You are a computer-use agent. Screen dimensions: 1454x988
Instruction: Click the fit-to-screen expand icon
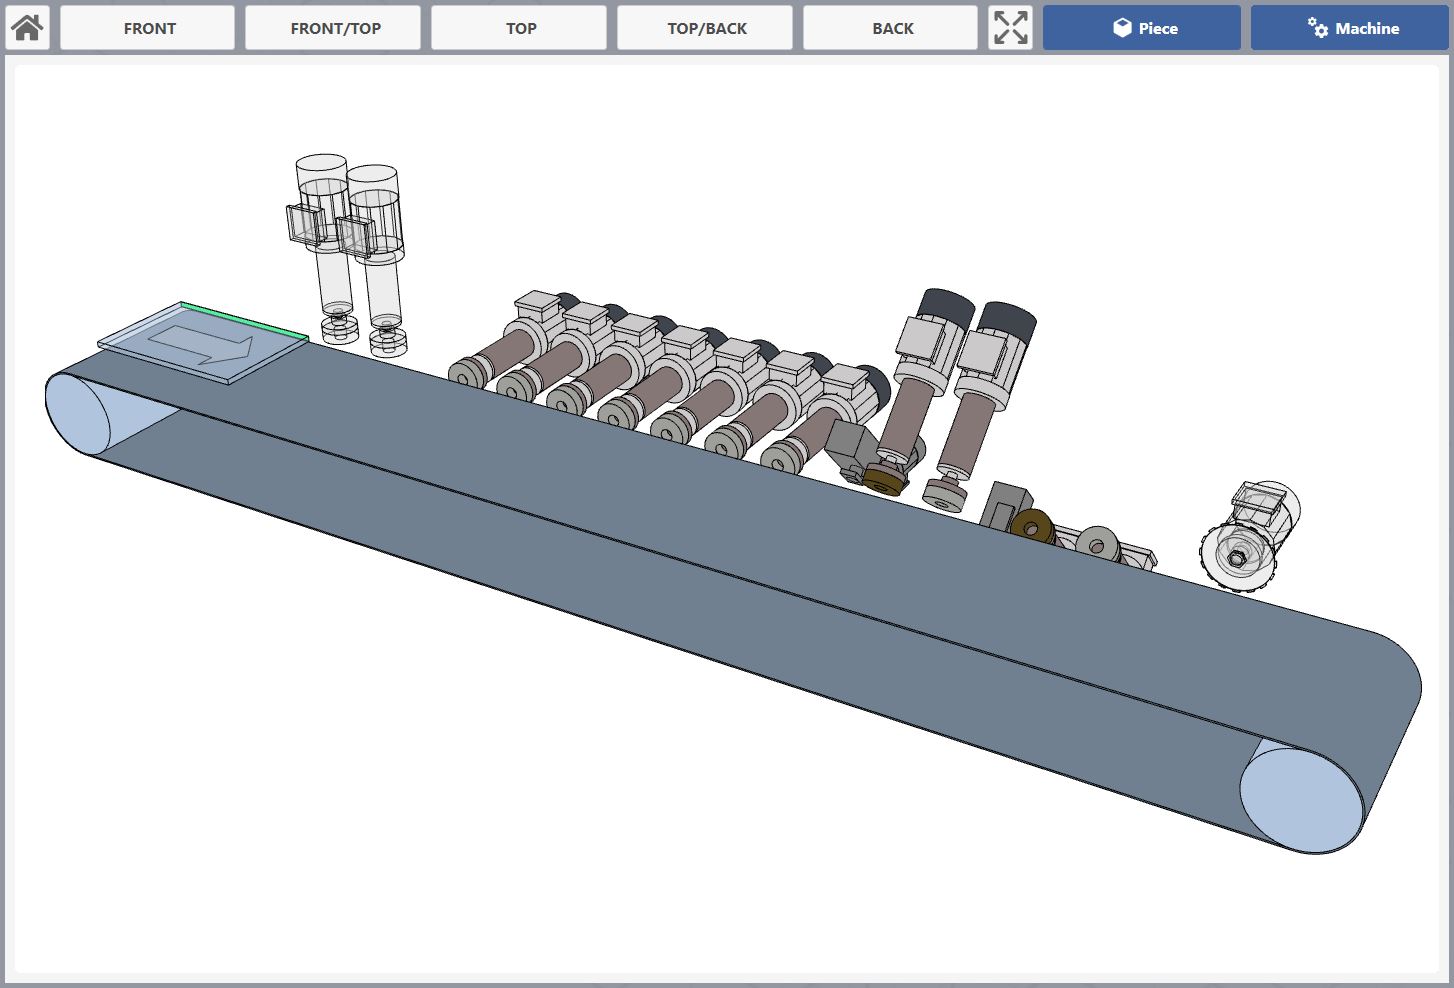(x=1011, y=28)
